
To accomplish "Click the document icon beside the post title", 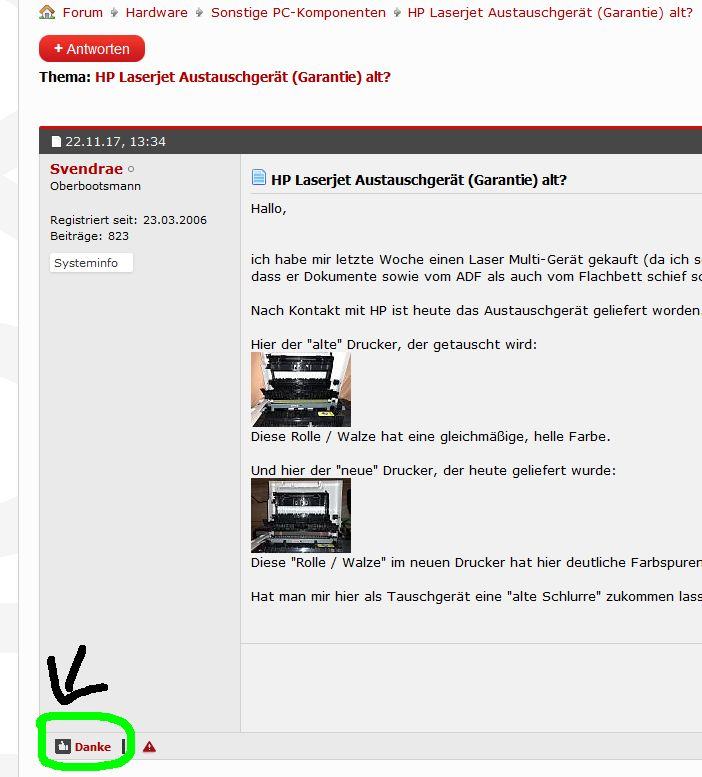I will point(259,177).
